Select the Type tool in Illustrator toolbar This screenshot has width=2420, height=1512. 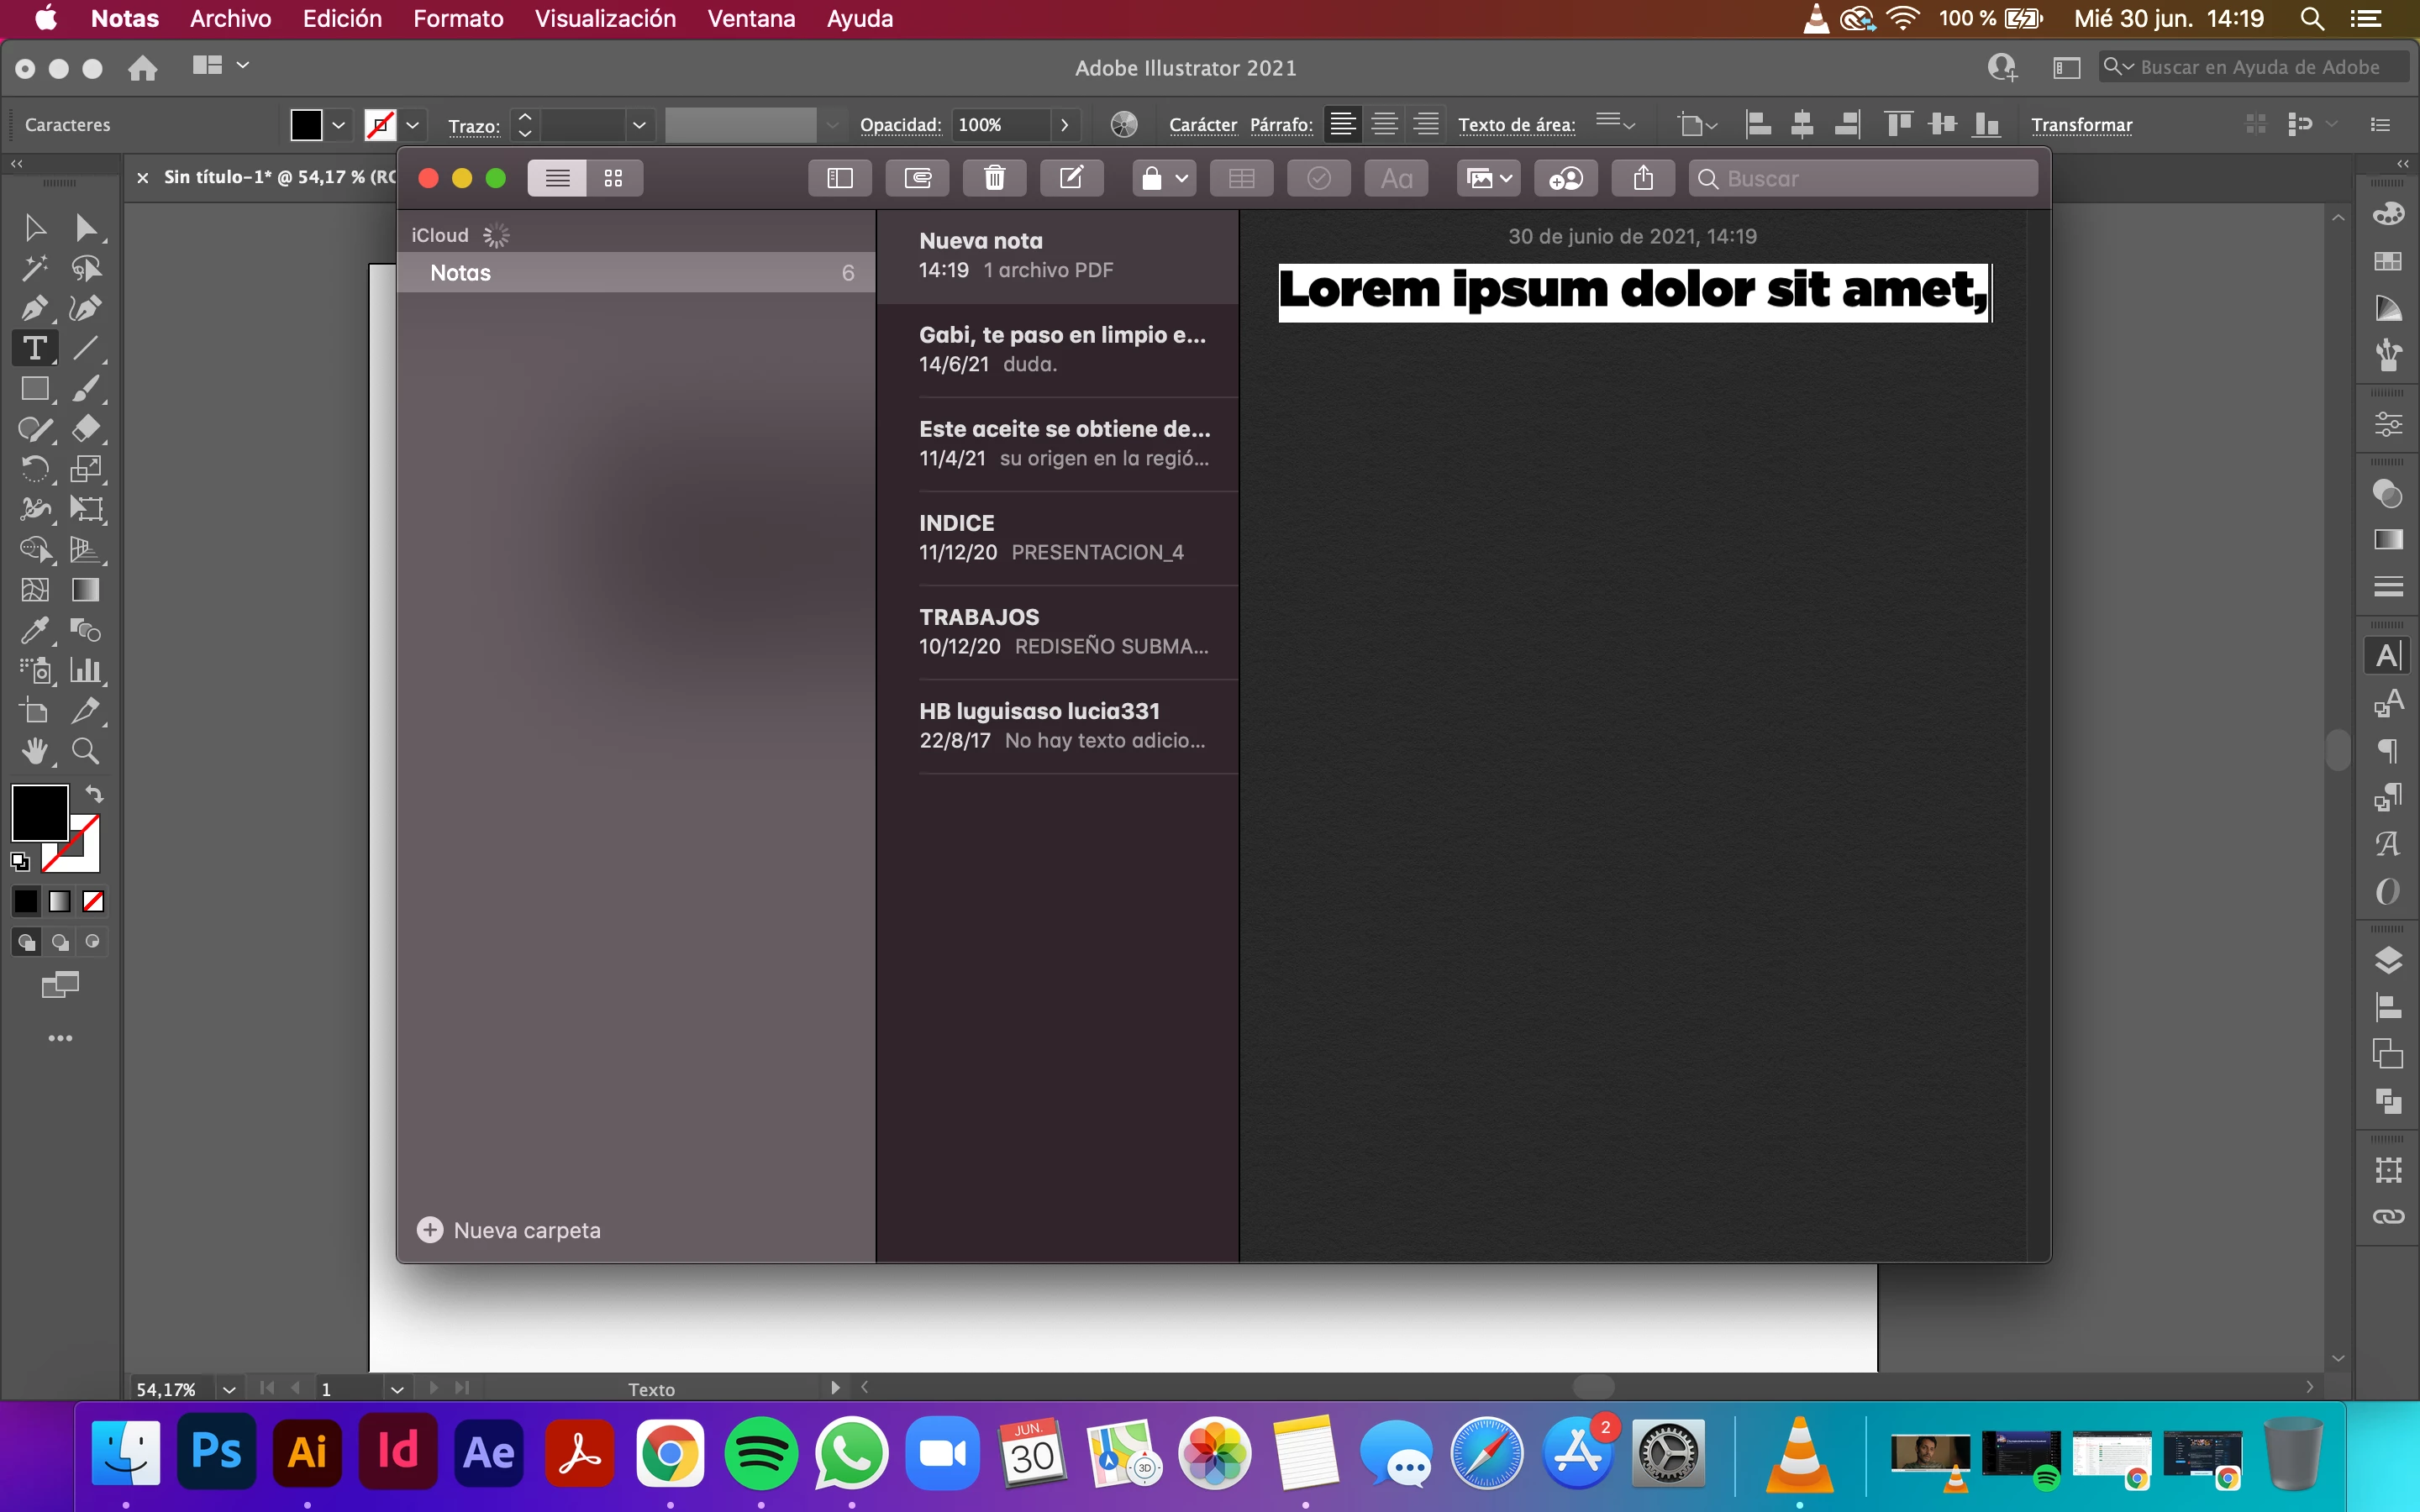(35, 348)
